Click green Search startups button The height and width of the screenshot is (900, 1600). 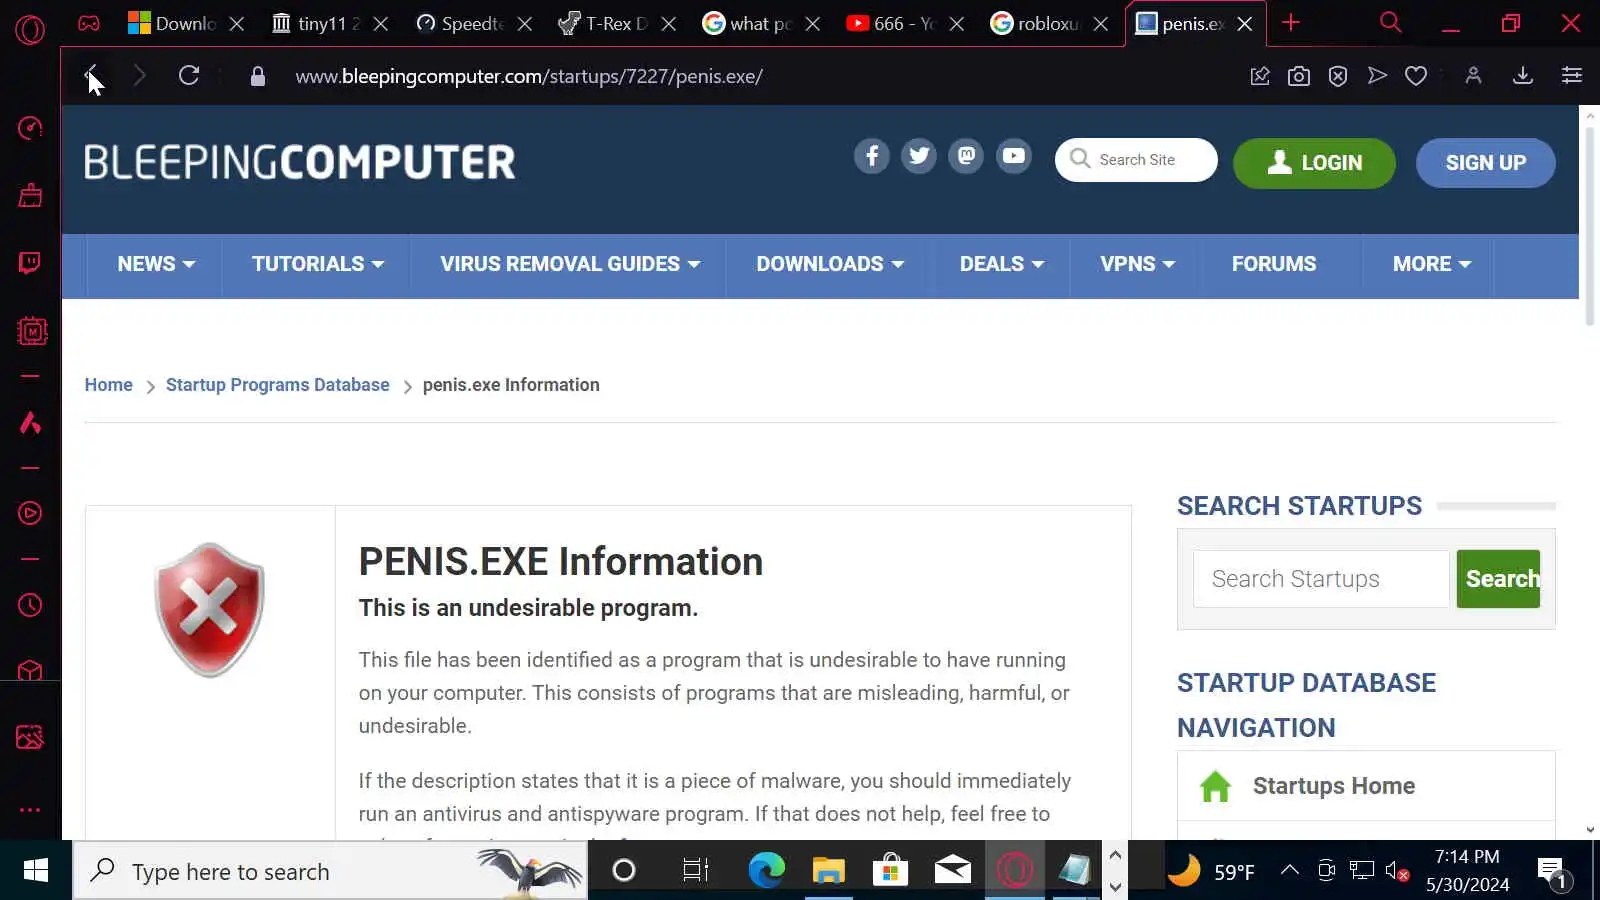click(x=1498, y=579)
